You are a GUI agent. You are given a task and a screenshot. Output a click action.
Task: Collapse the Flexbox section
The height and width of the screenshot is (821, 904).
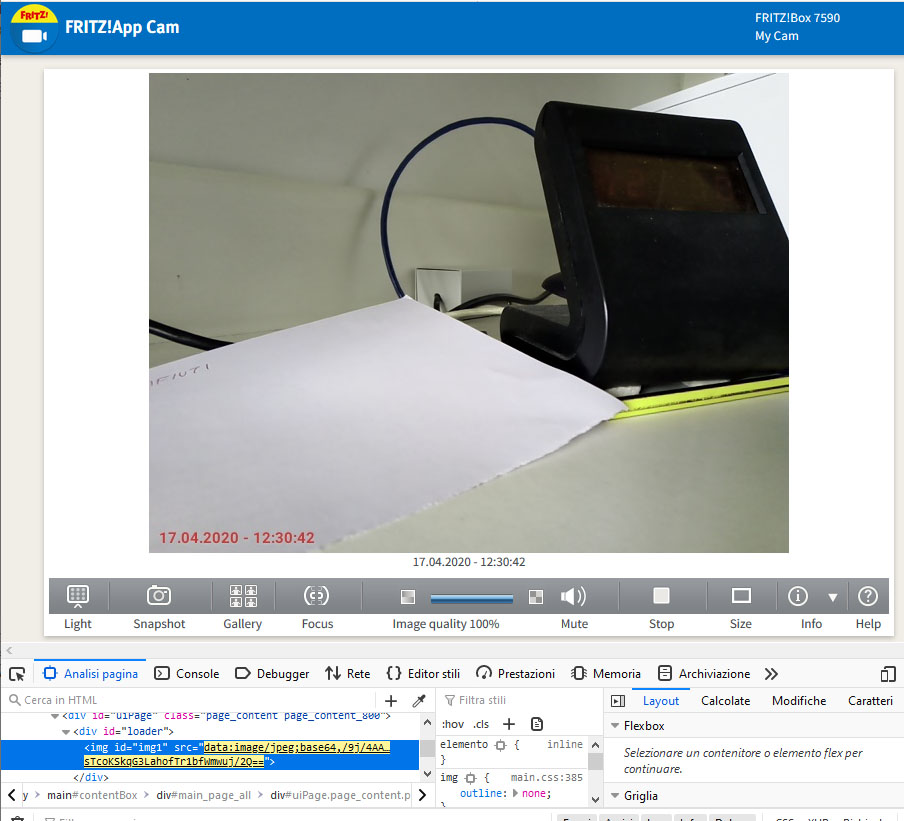[615, 726]
